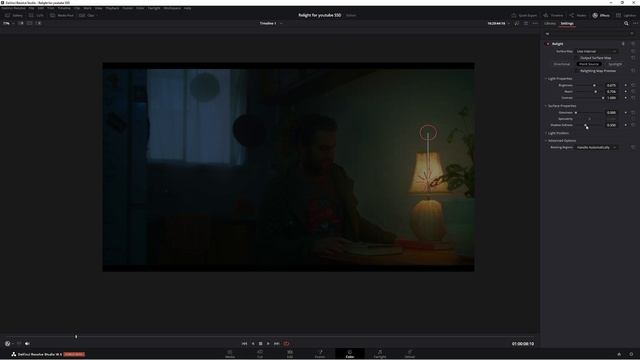Click the Contrast value field
This screenshot has width=640, height=360.
611,98
